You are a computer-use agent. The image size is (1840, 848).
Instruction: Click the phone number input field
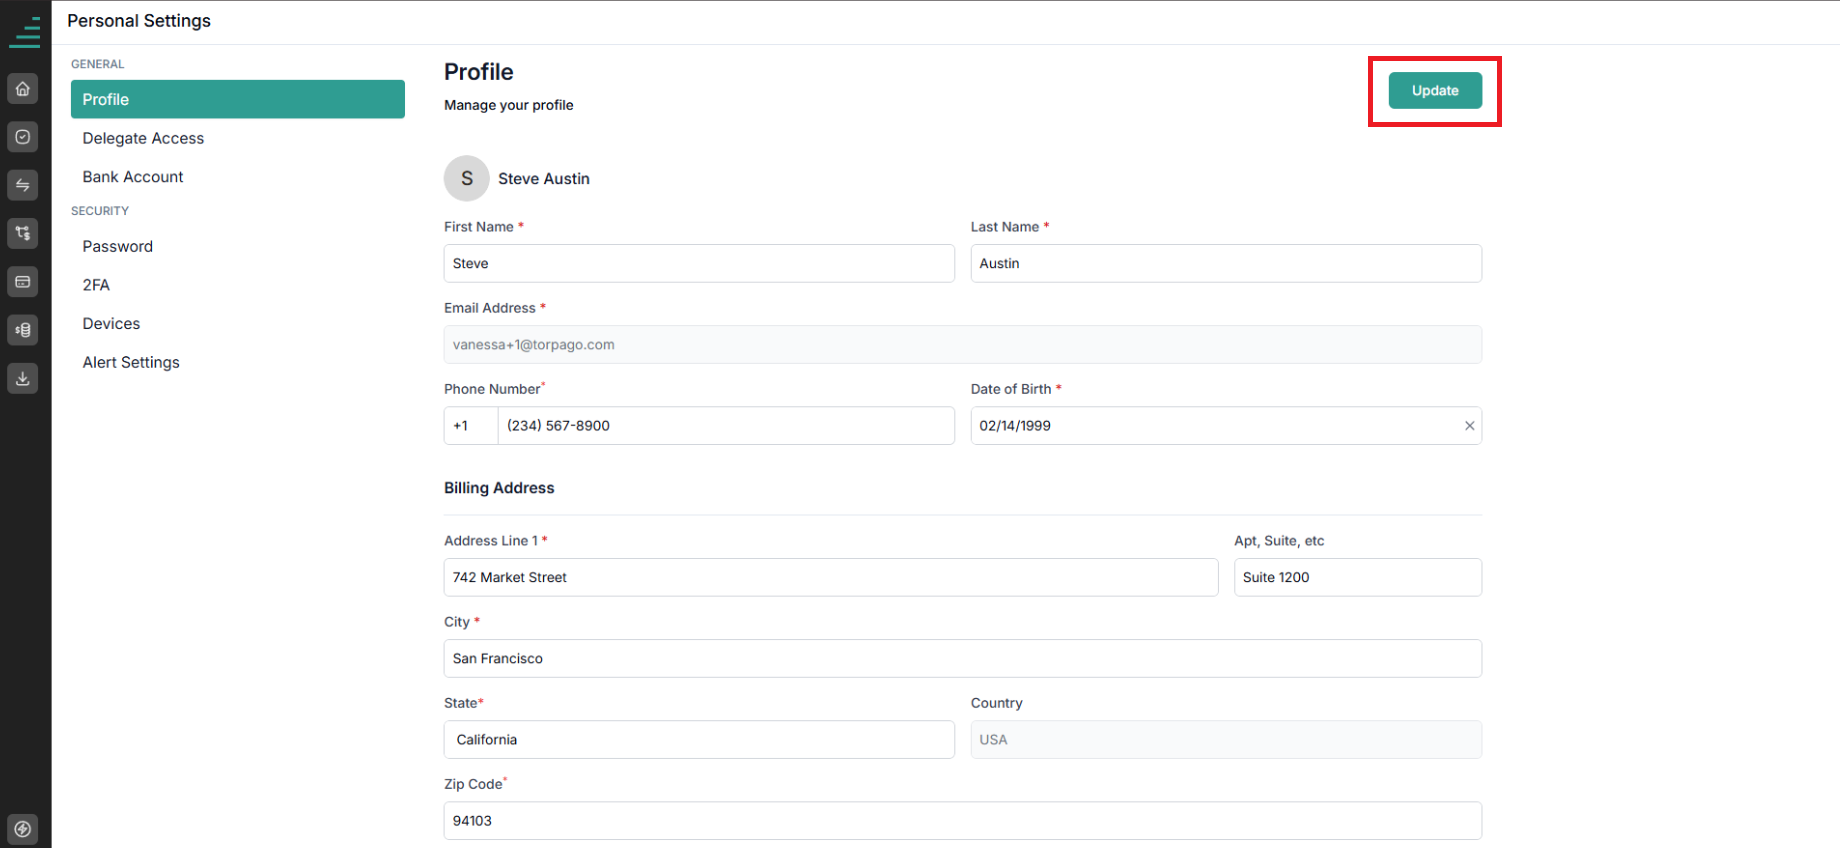[726, 426]
